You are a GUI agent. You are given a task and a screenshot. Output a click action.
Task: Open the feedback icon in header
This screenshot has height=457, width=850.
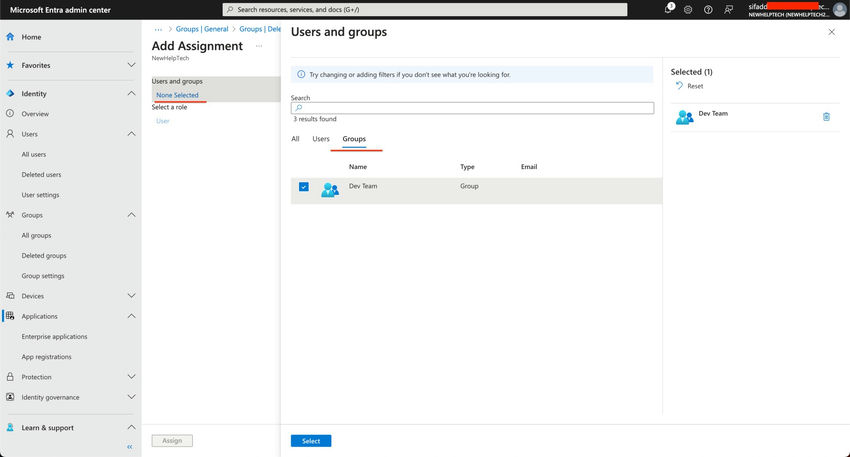728,9
